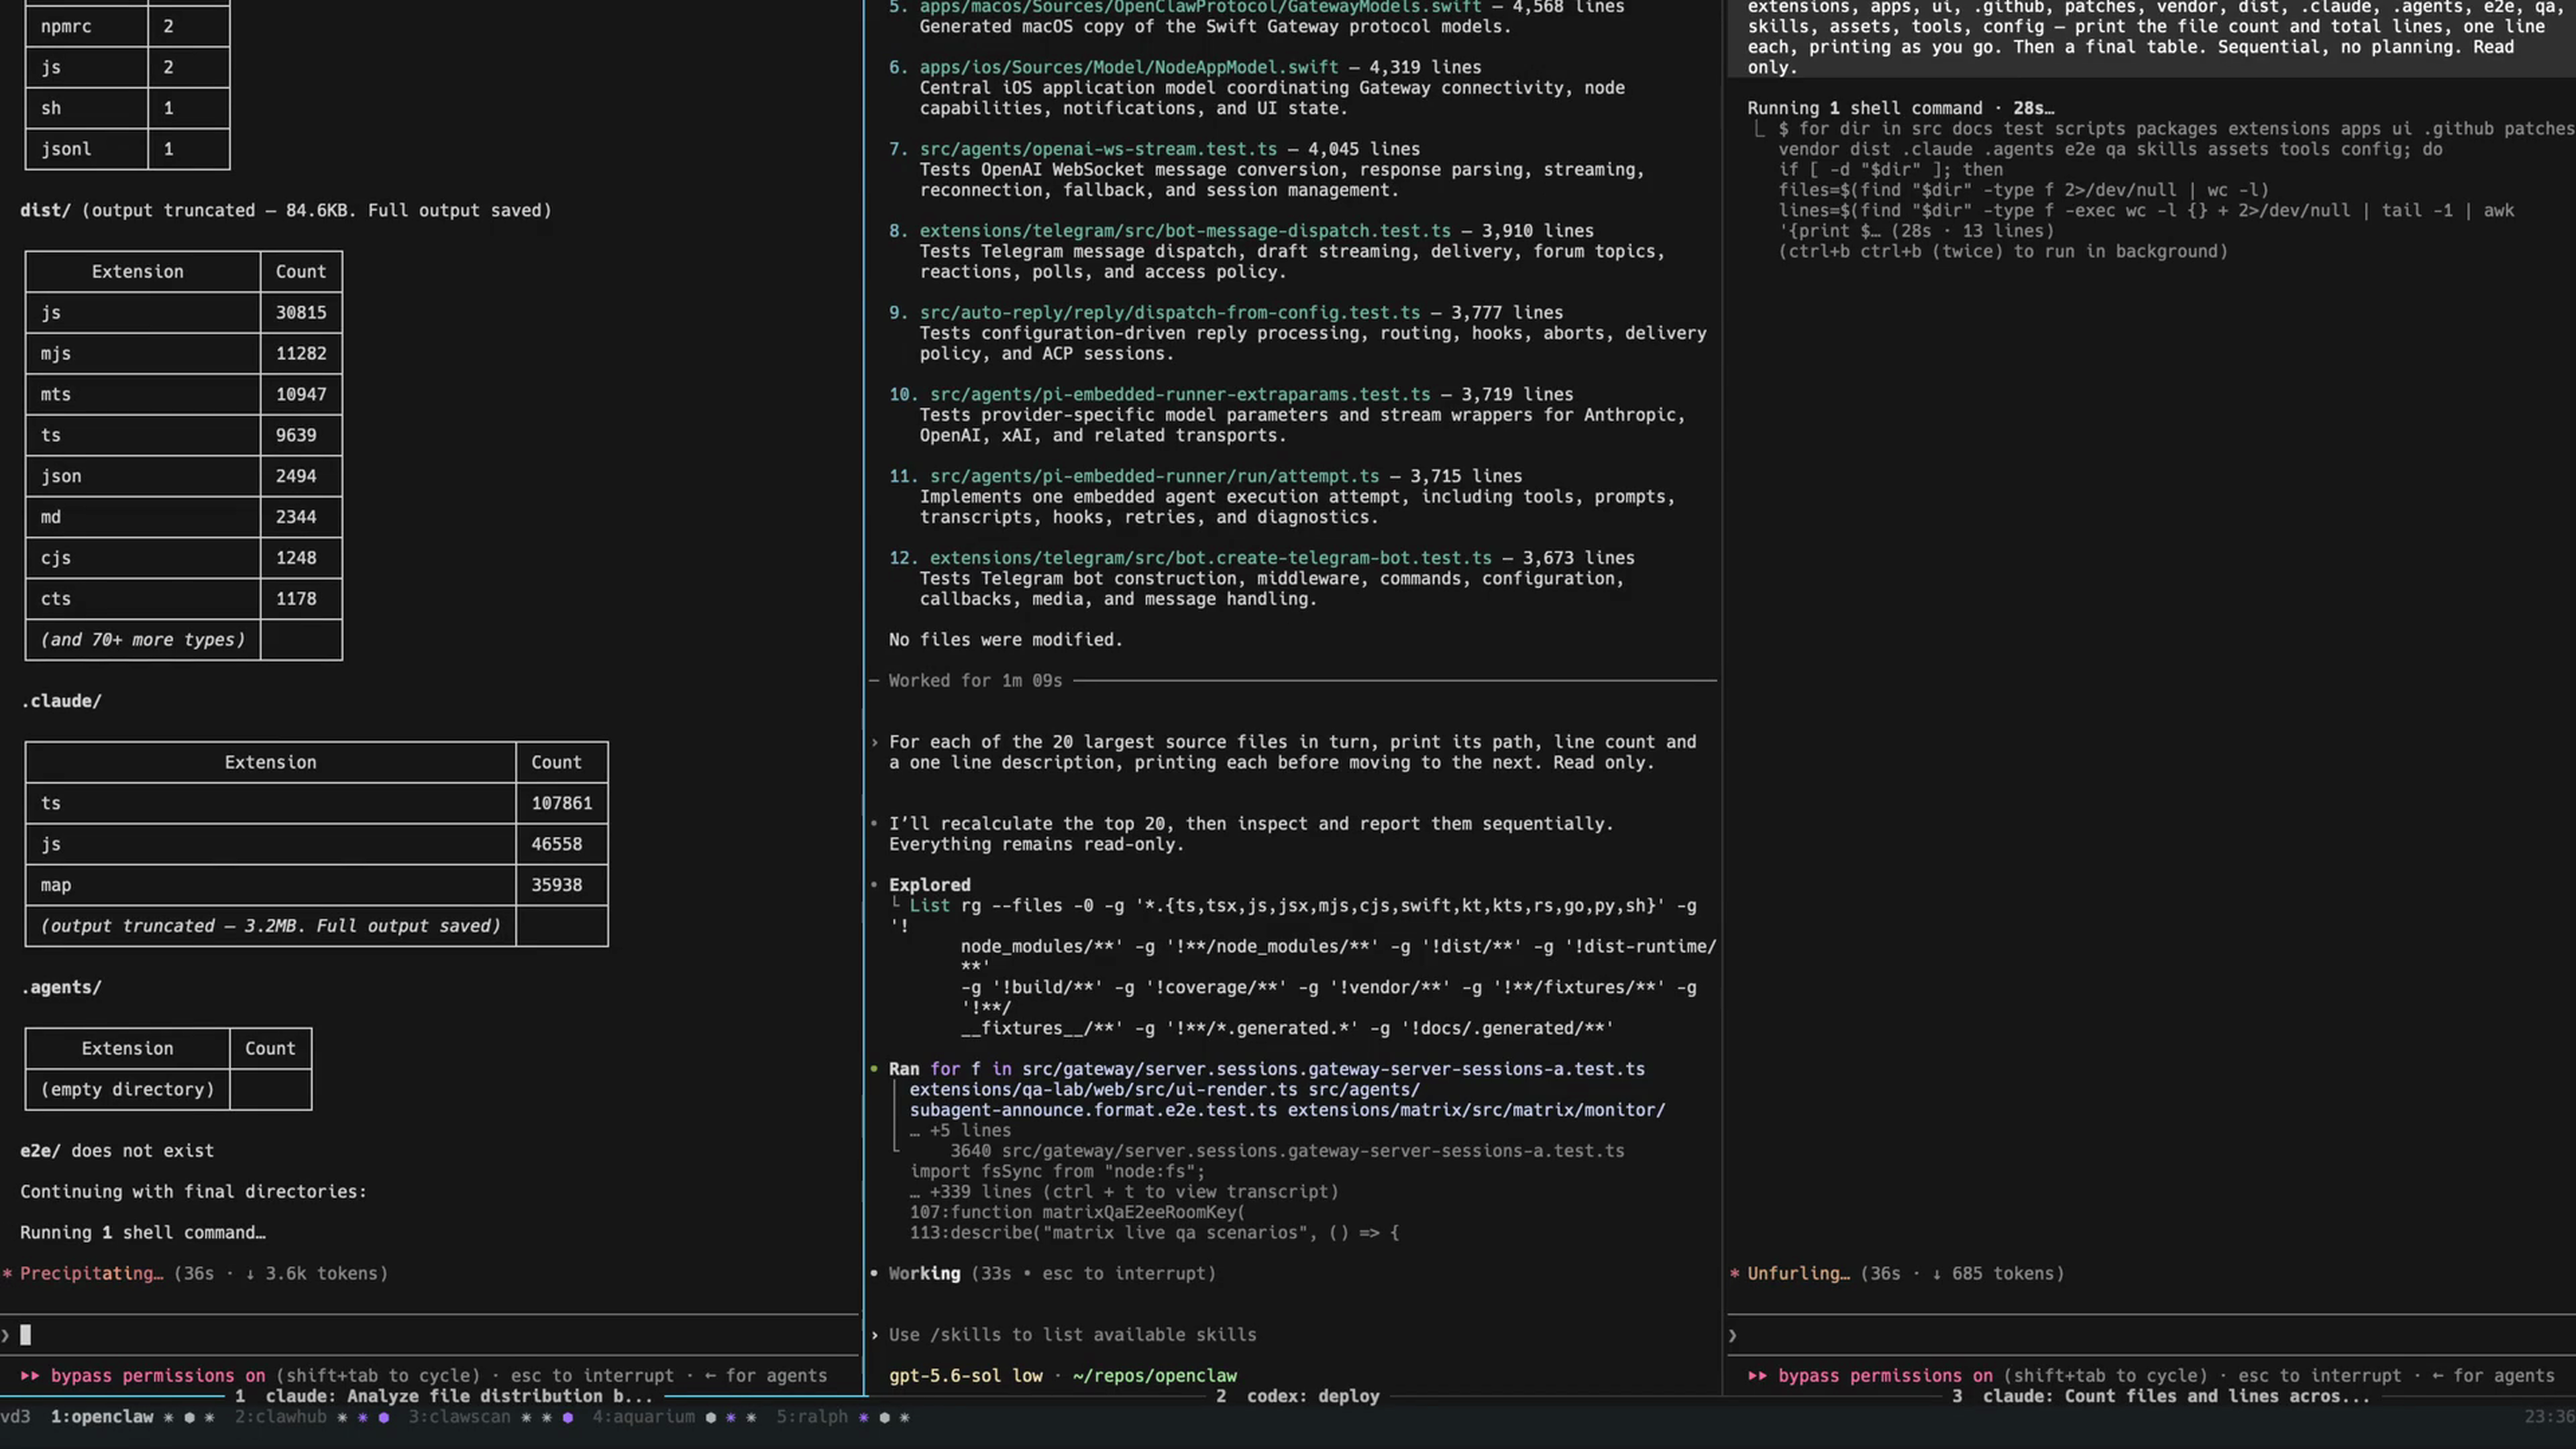This screenshot has height=1449, width=2576.
Task: Click the 'Unfurling…' status text
Action: 1798,1274
